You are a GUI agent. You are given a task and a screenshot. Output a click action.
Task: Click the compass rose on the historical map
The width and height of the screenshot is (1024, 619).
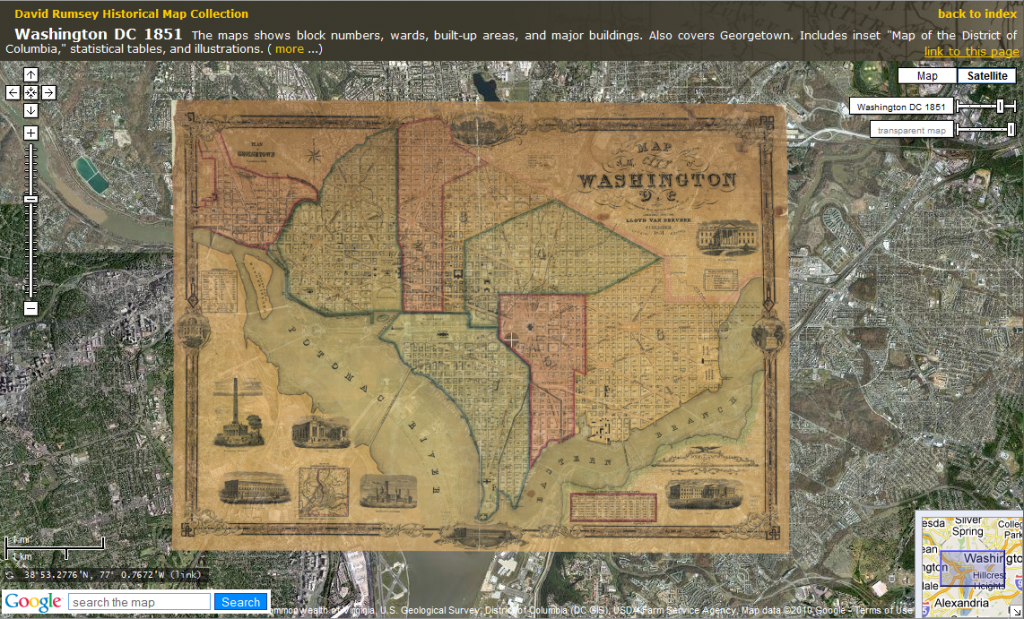point(314,155)
